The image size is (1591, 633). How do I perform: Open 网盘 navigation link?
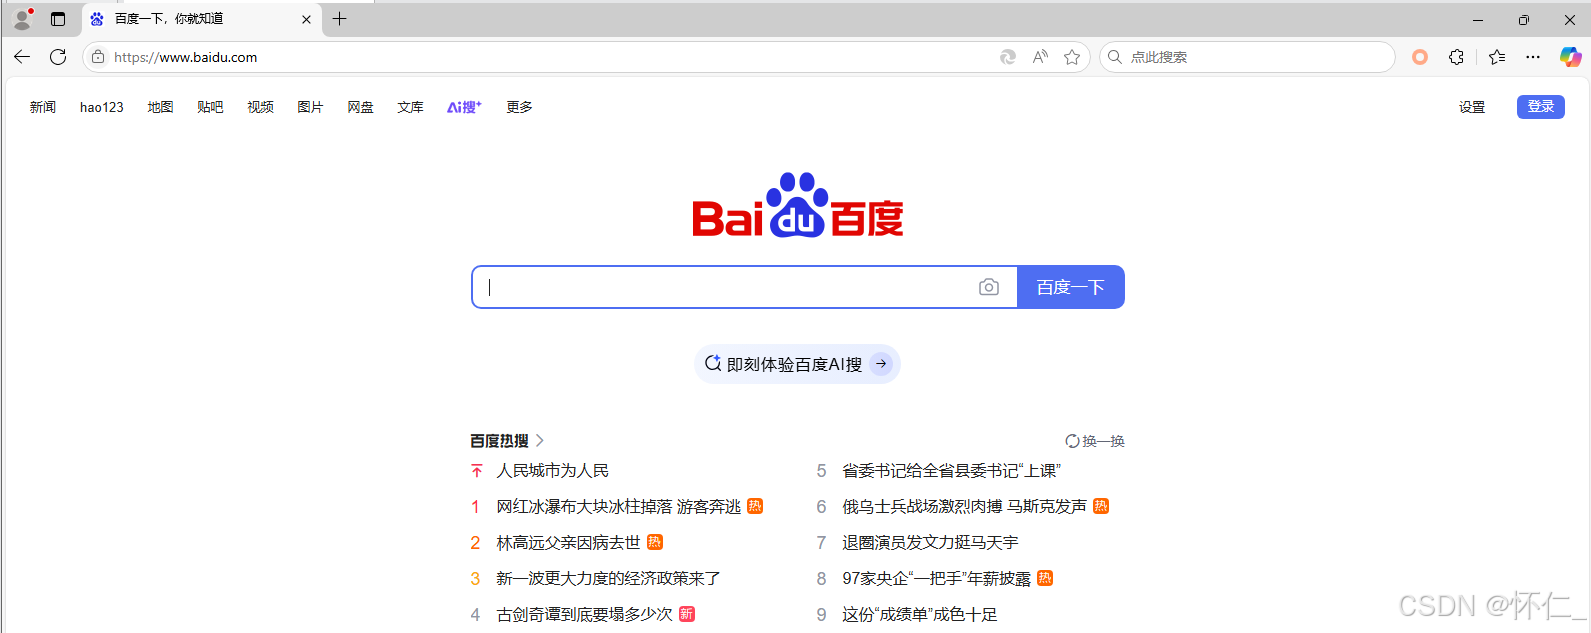point(361,107)
